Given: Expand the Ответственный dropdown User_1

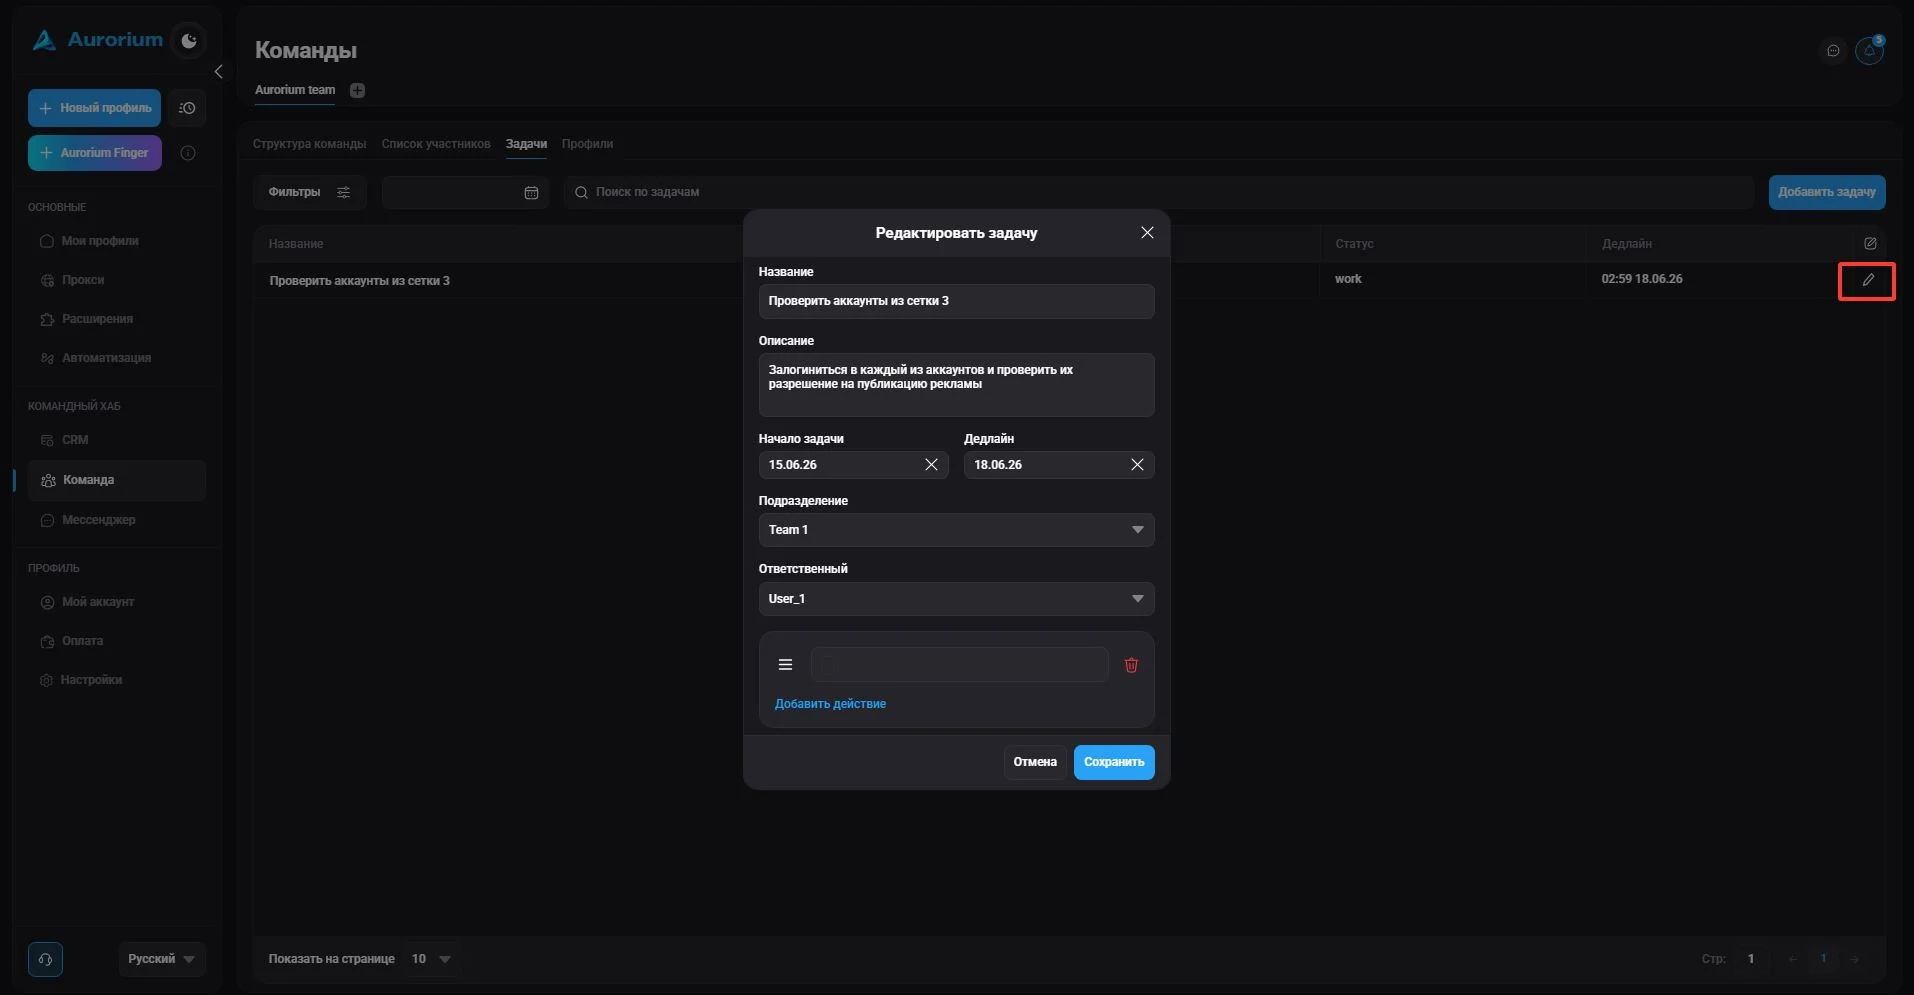Looking at the screenshot, I should point(956,599).
